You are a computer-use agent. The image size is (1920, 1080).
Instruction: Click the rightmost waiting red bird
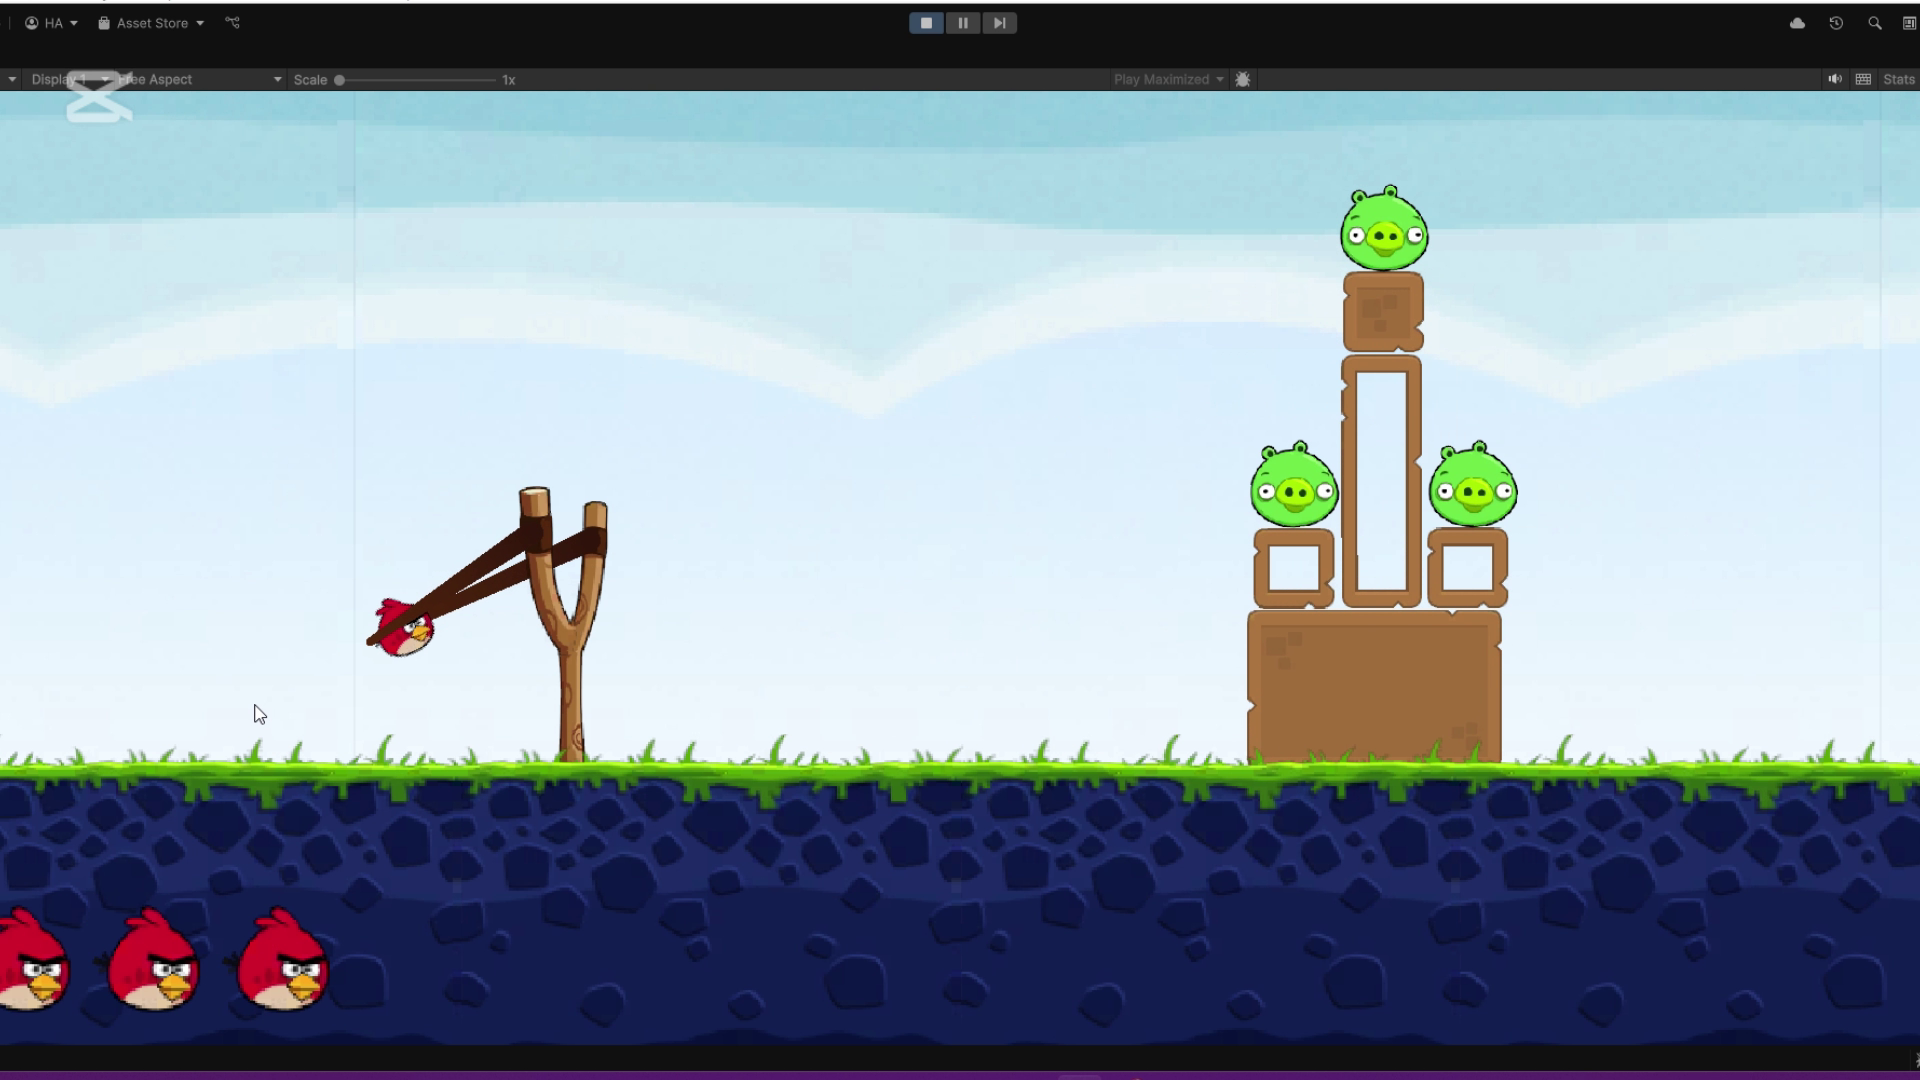tap(283, 960)
